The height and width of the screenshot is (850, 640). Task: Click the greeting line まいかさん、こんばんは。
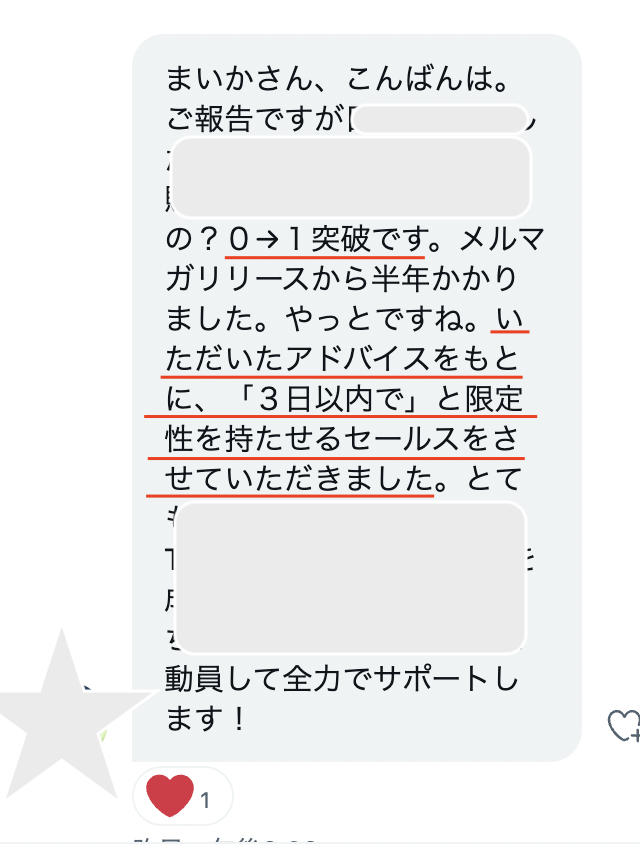click(337, 79)
